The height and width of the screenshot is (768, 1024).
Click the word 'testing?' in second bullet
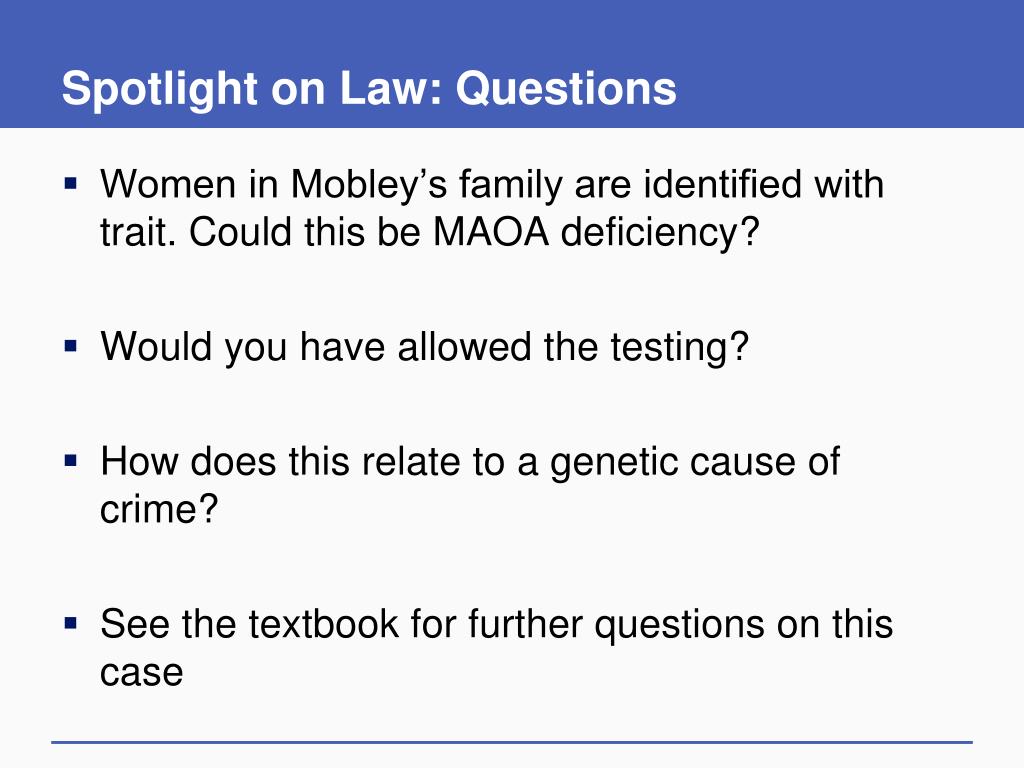pos(679,347)
